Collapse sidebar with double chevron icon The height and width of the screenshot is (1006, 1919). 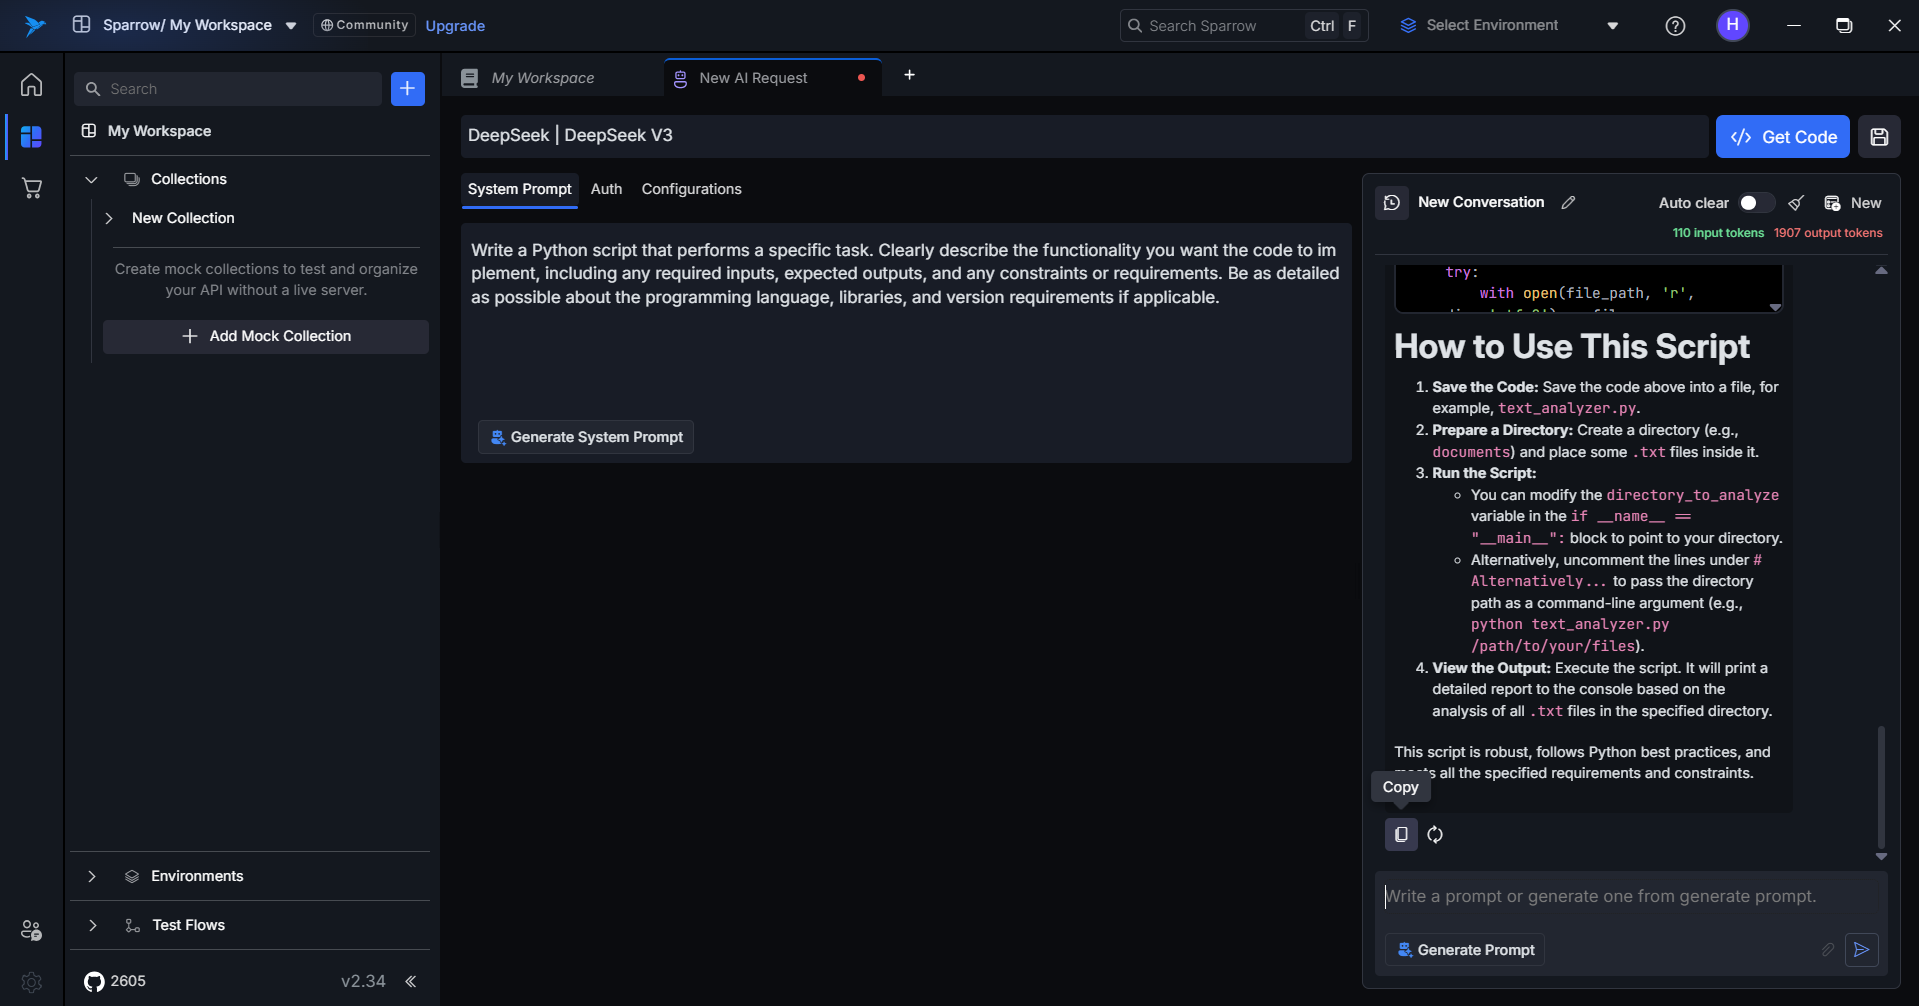[x=410, y=981]
